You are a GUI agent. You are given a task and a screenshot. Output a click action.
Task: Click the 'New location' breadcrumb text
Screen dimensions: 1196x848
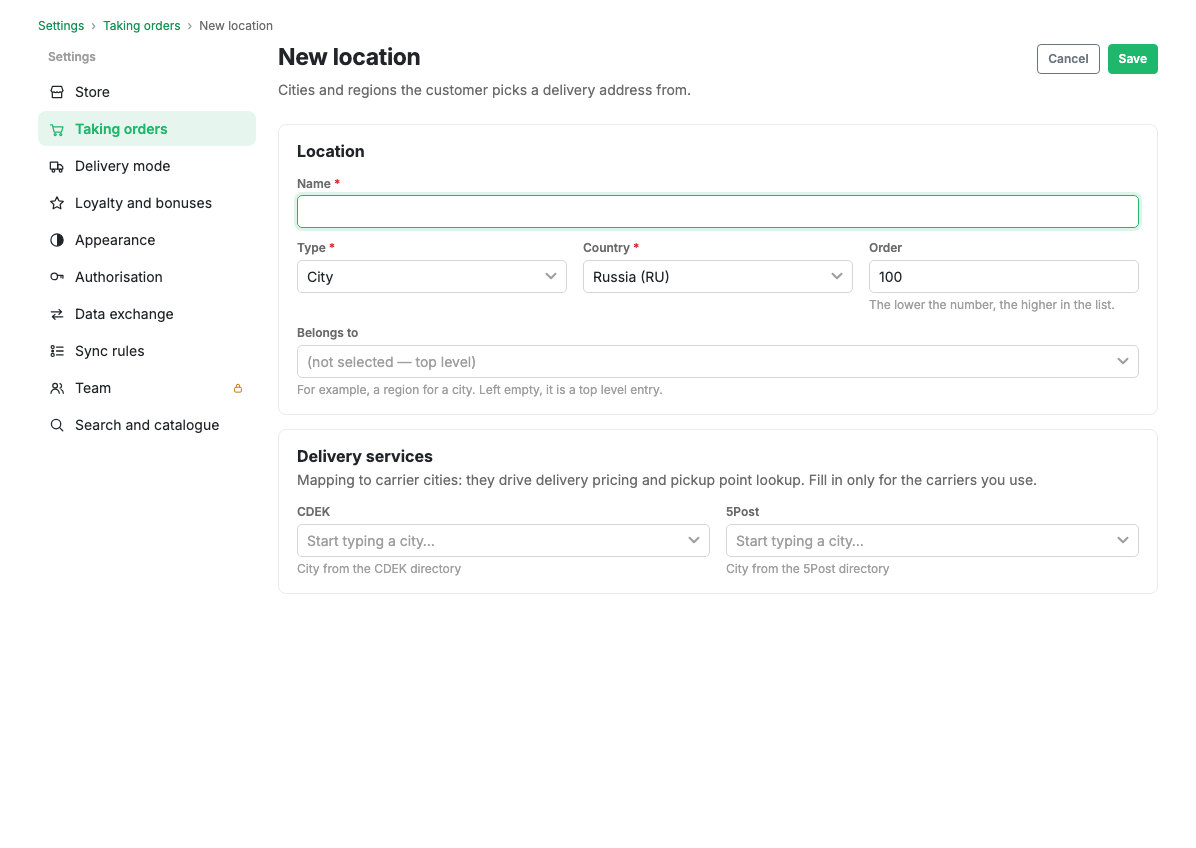[236, 26]
